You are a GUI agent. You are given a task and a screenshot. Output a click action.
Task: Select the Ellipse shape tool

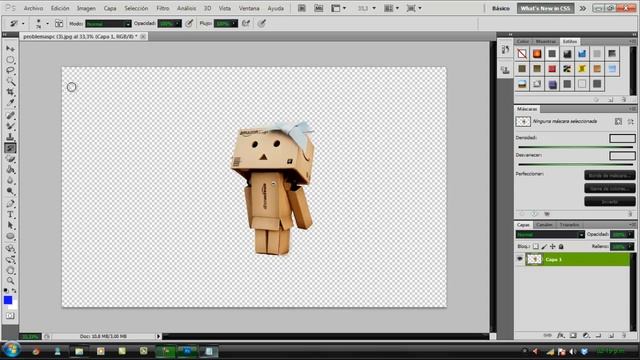tap(10, 236)
